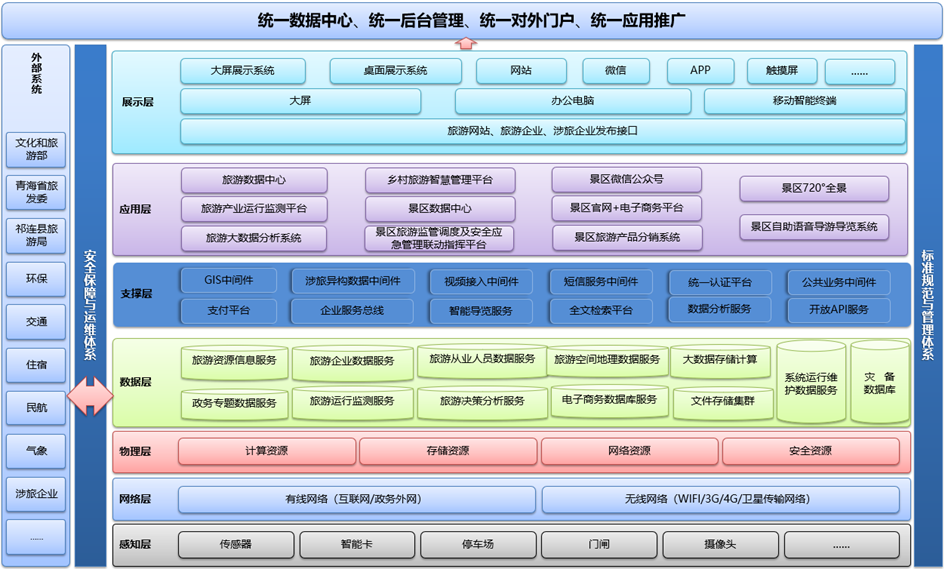Viewport: 945px width, 569px height.
Task: Click the 涉旅企业 box
Action: (36, 494)
